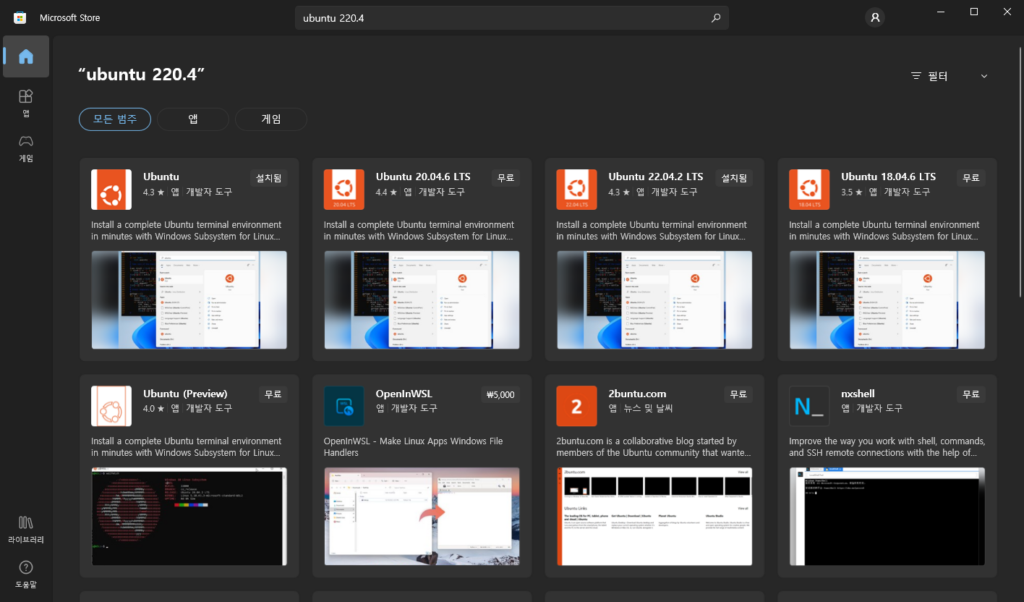Select the 앱 filter pill
Viewport: 1024px width, 602px height.
pos(193,119)
